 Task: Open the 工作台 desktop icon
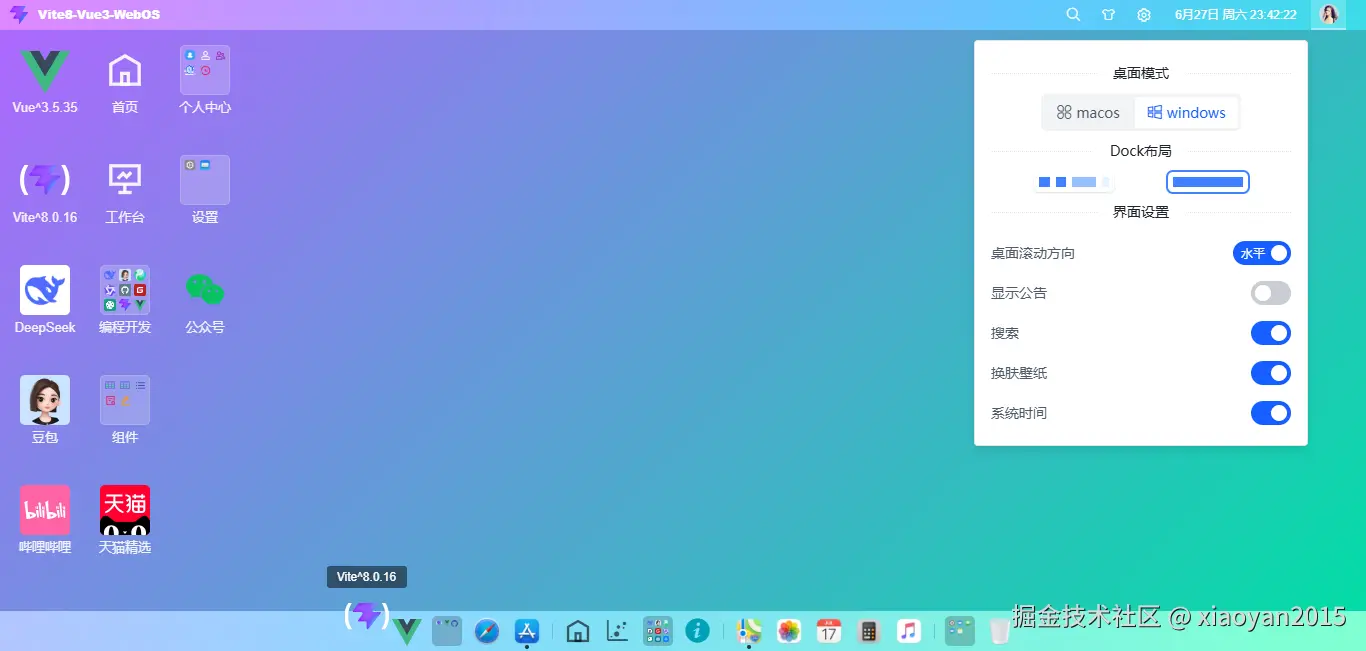click(x=125, y=181)
